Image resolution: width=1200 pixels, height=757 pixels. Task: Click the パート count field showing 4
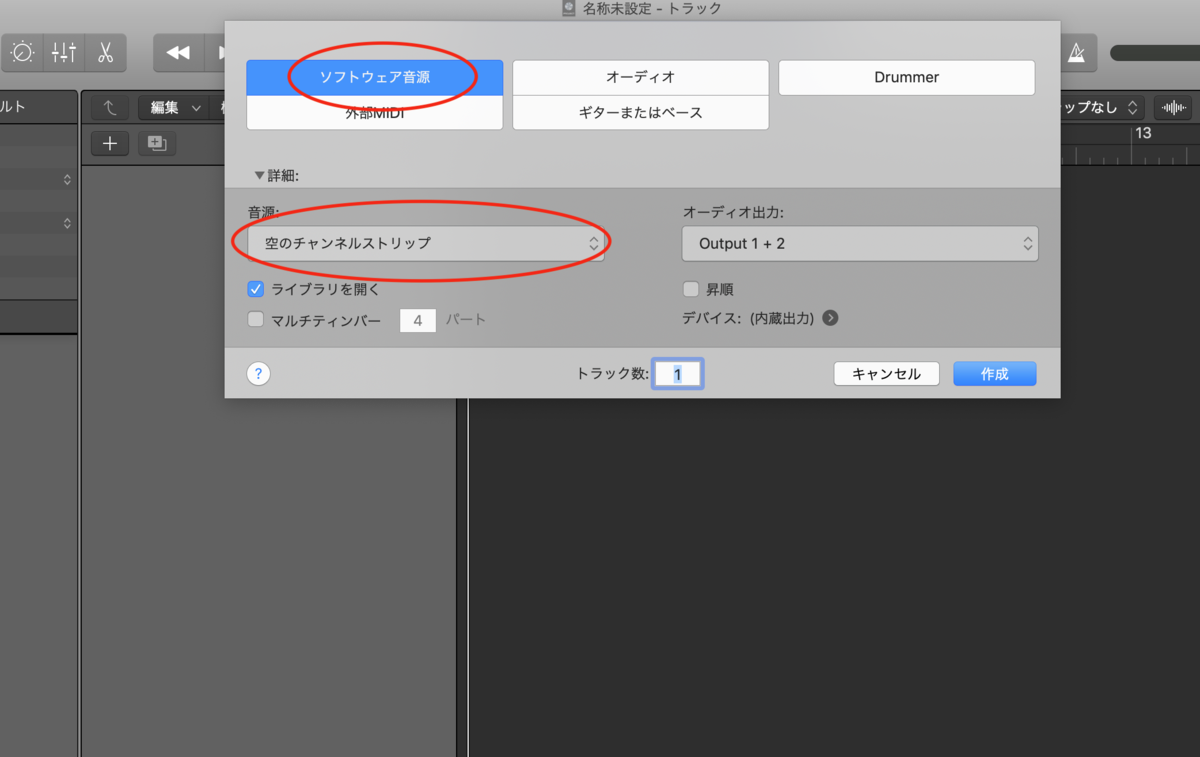coord(418,321)
